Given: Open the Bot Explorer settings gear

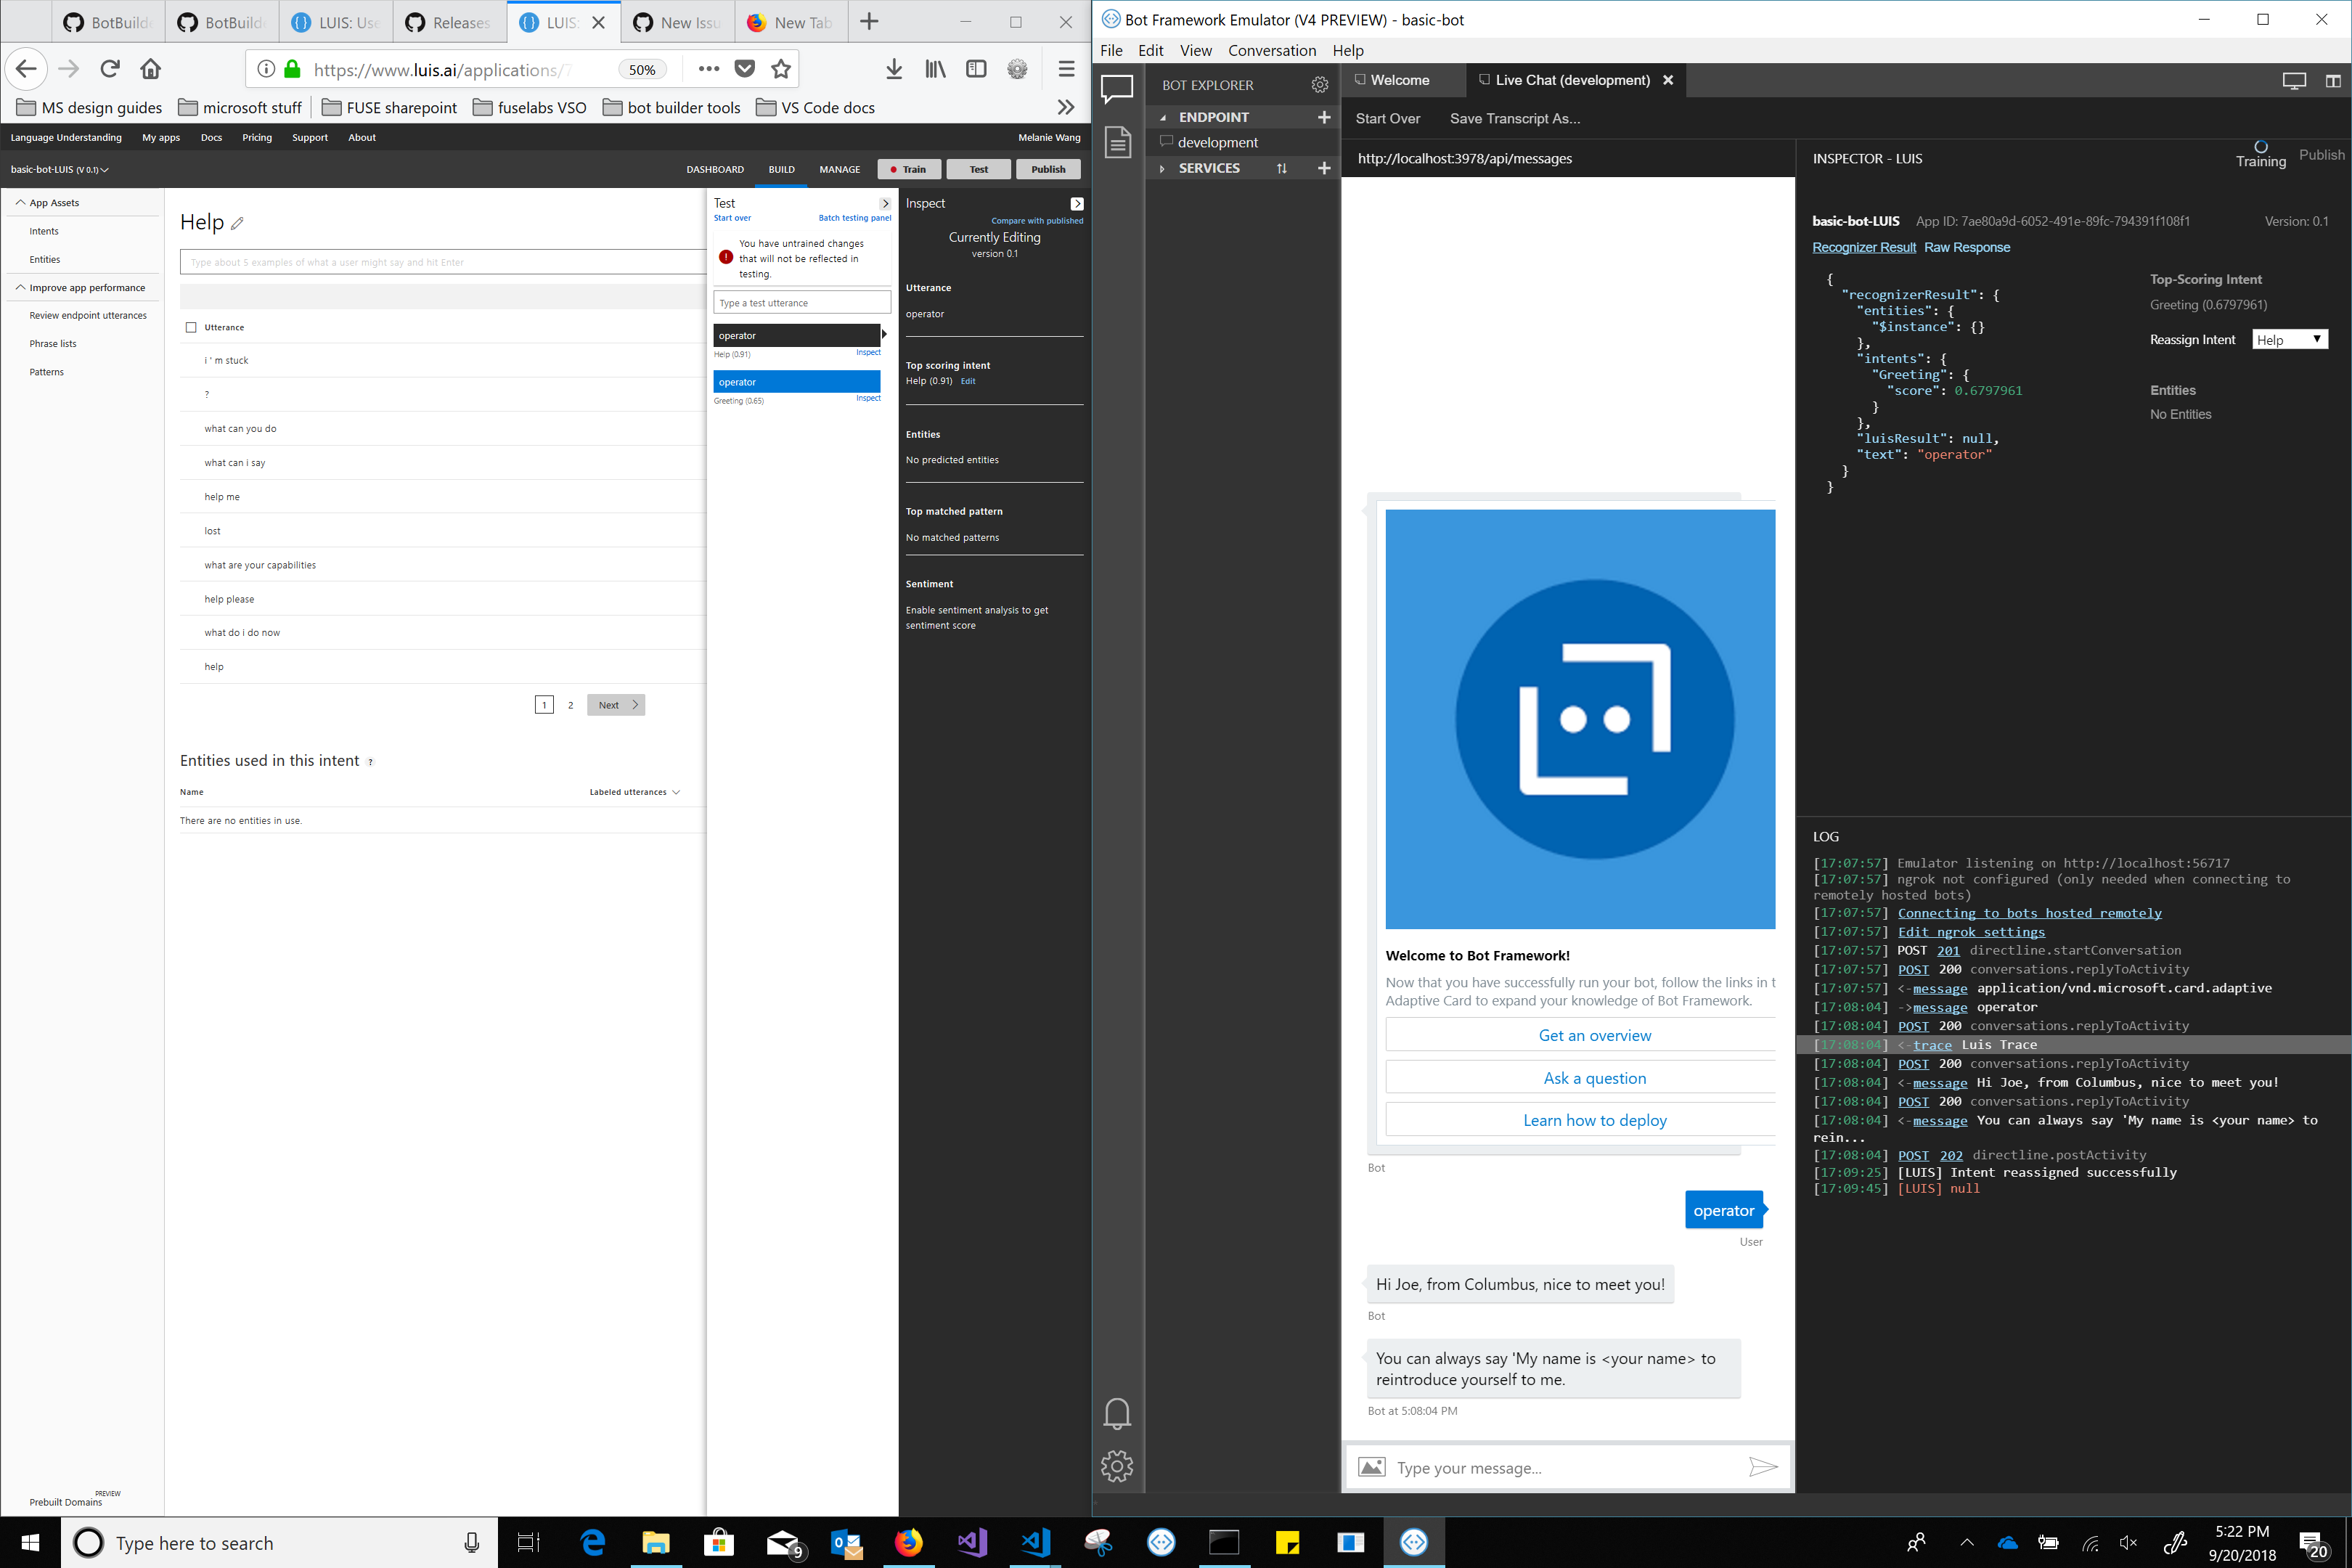Looking at the screenshot, I should click(x=1320, y=85).
